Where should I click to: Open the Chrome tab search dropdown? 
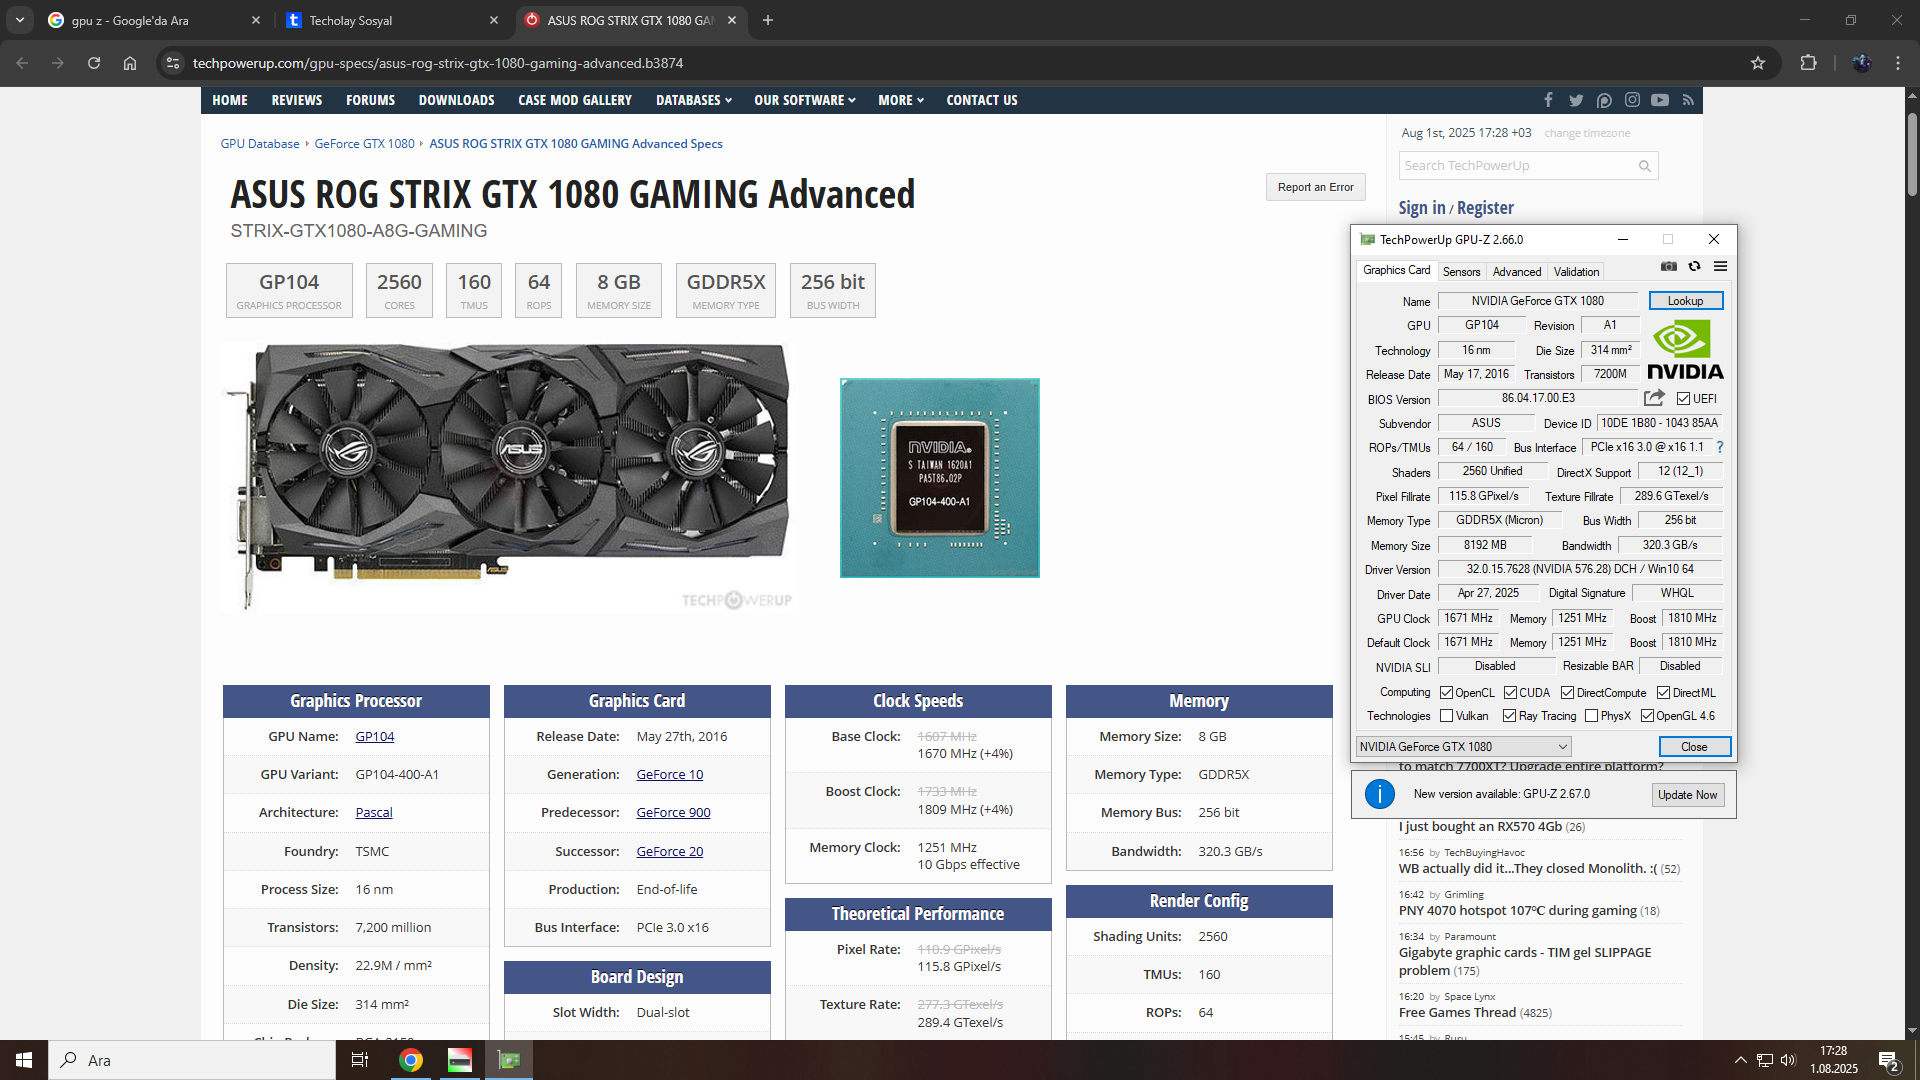(20, 20)
